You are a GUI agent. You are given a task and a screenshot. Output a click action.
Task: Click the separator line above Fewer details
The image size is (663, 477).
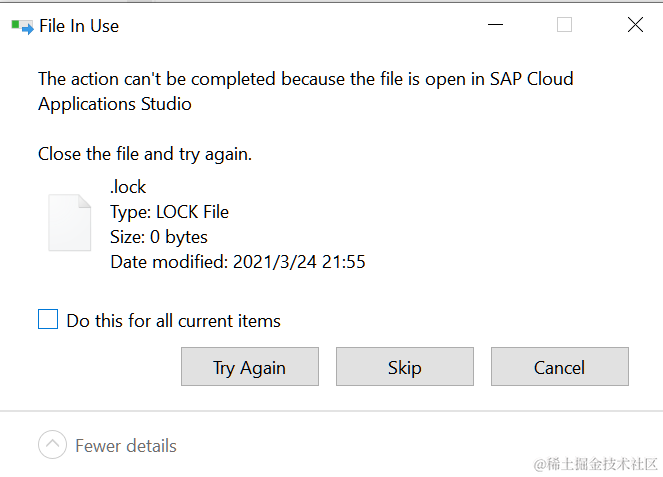331,411
